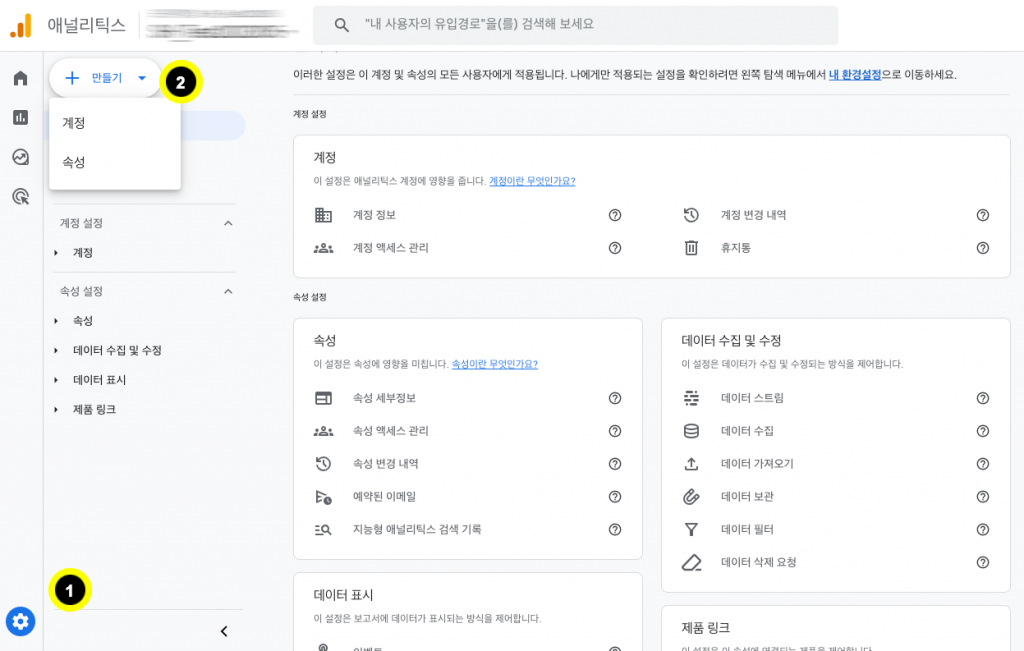Screen dimensions: 1024x651
Task: Open the Home icon in left navigation
Action: click(x=20, y=77)
